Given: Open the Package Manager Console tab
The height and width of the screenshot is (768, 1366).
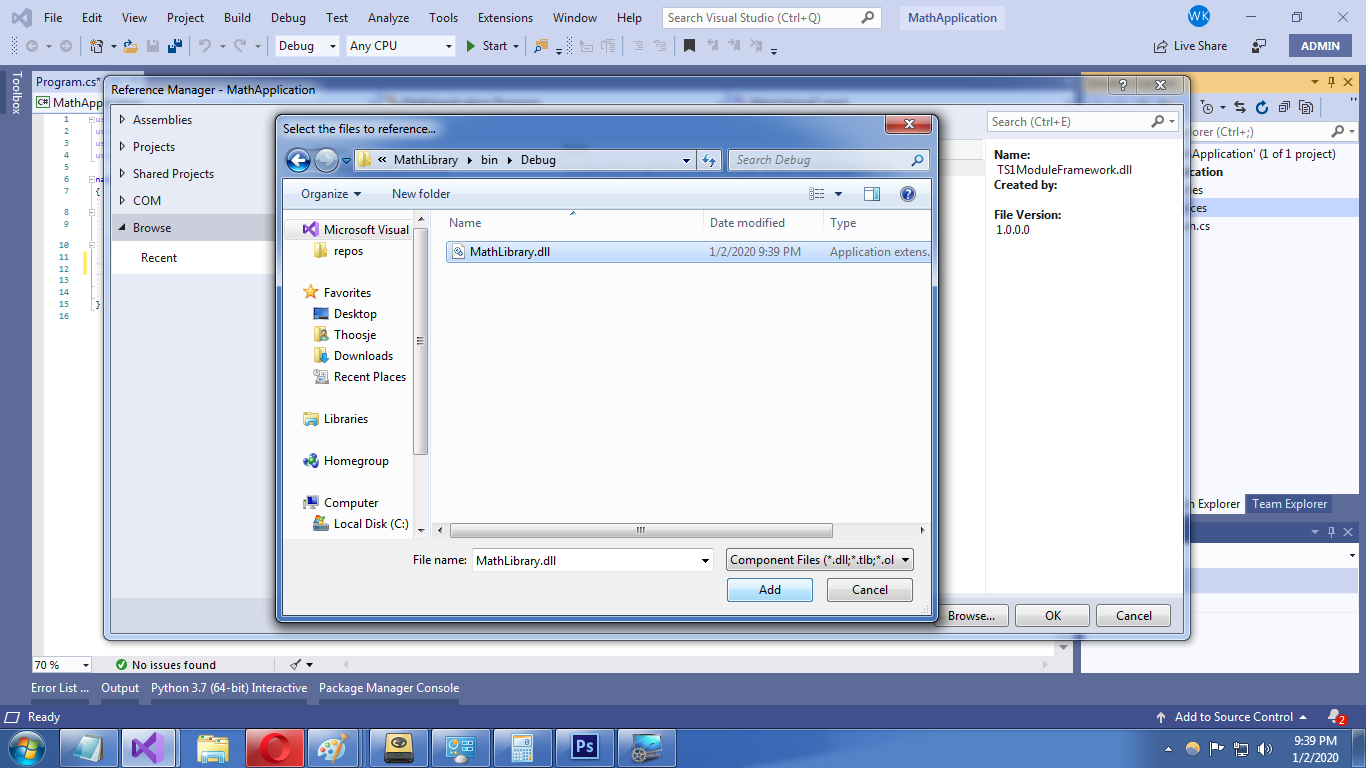Looking at the screenshot, I should tap(389, 688).
